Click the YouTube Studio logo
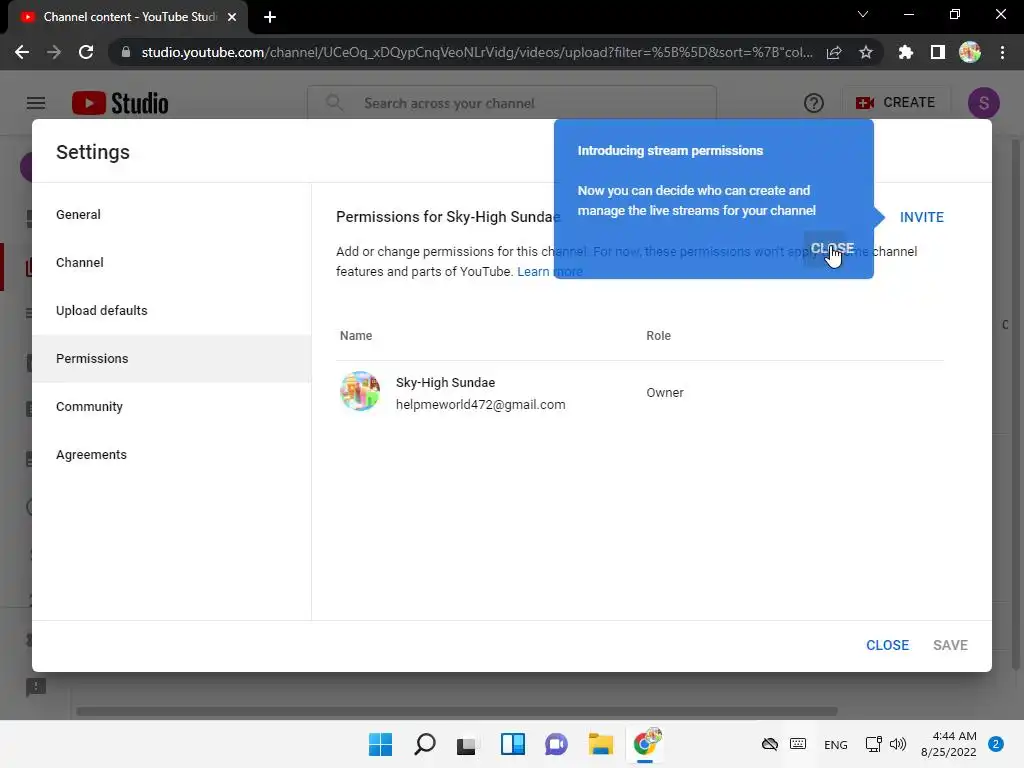Screen dimensions: 1024x768 point(120,103)
